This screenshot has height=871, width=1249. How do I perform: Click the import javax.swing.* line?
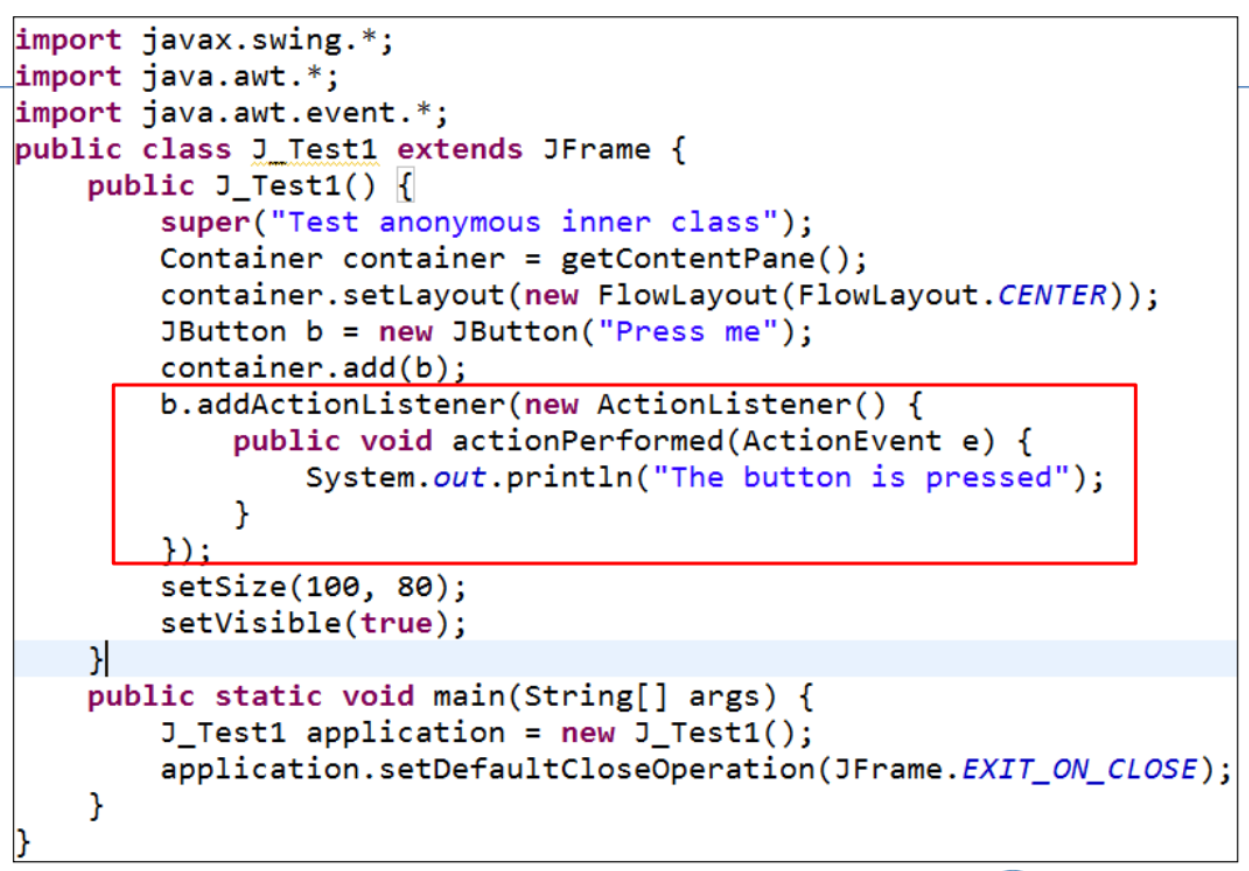204,41
